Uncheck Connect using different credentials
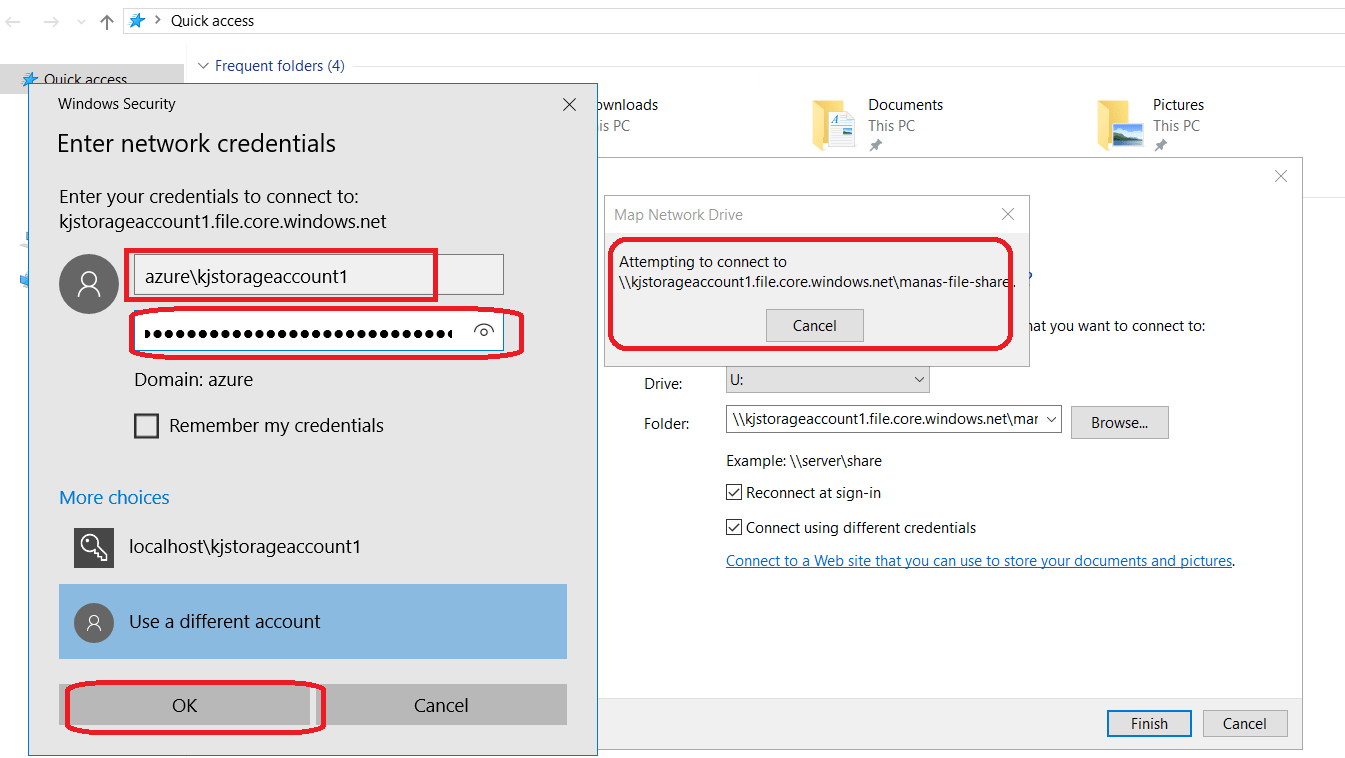 click(734, 527)
